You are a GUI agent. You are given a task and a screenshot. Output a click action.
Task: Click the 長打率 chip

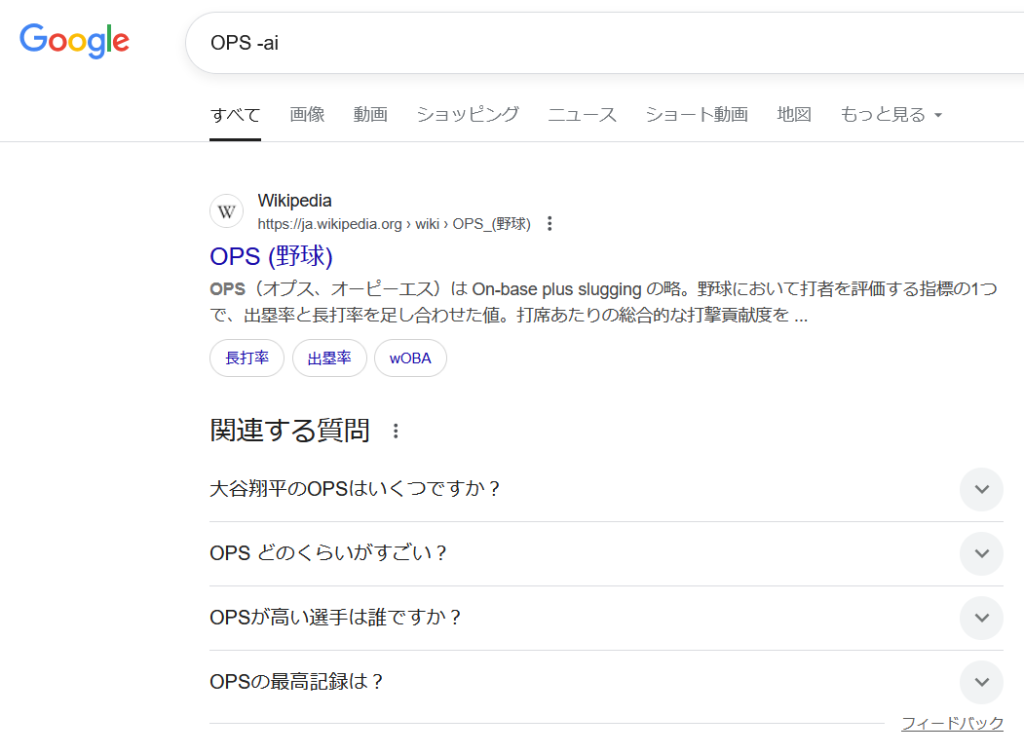(247, 358)
